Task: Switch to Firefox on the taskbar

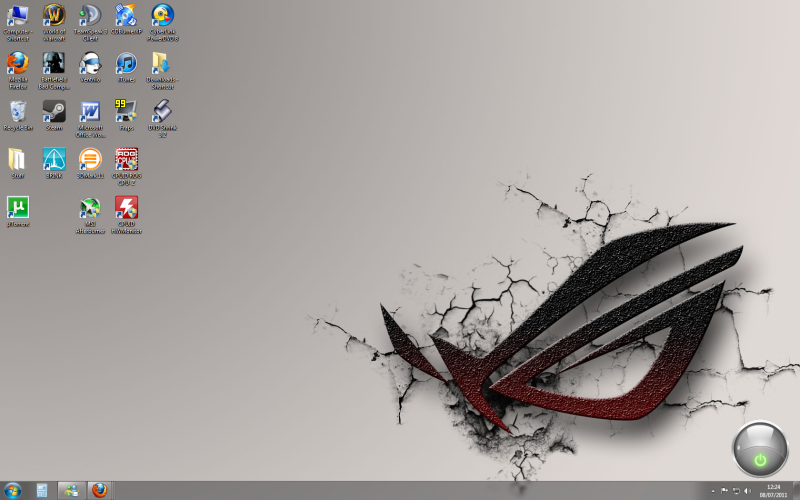Action: (99, 491)
